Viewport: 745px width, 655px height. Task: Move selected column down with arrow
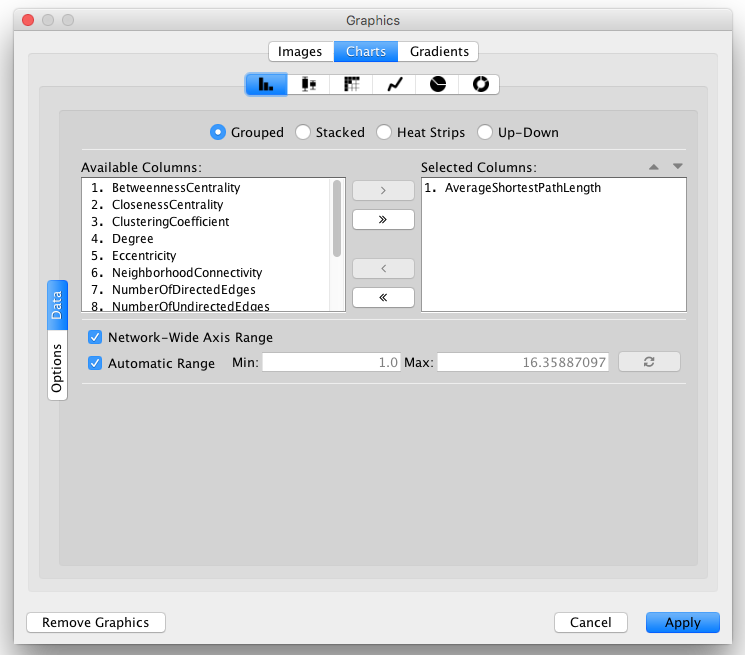(677, 167)
